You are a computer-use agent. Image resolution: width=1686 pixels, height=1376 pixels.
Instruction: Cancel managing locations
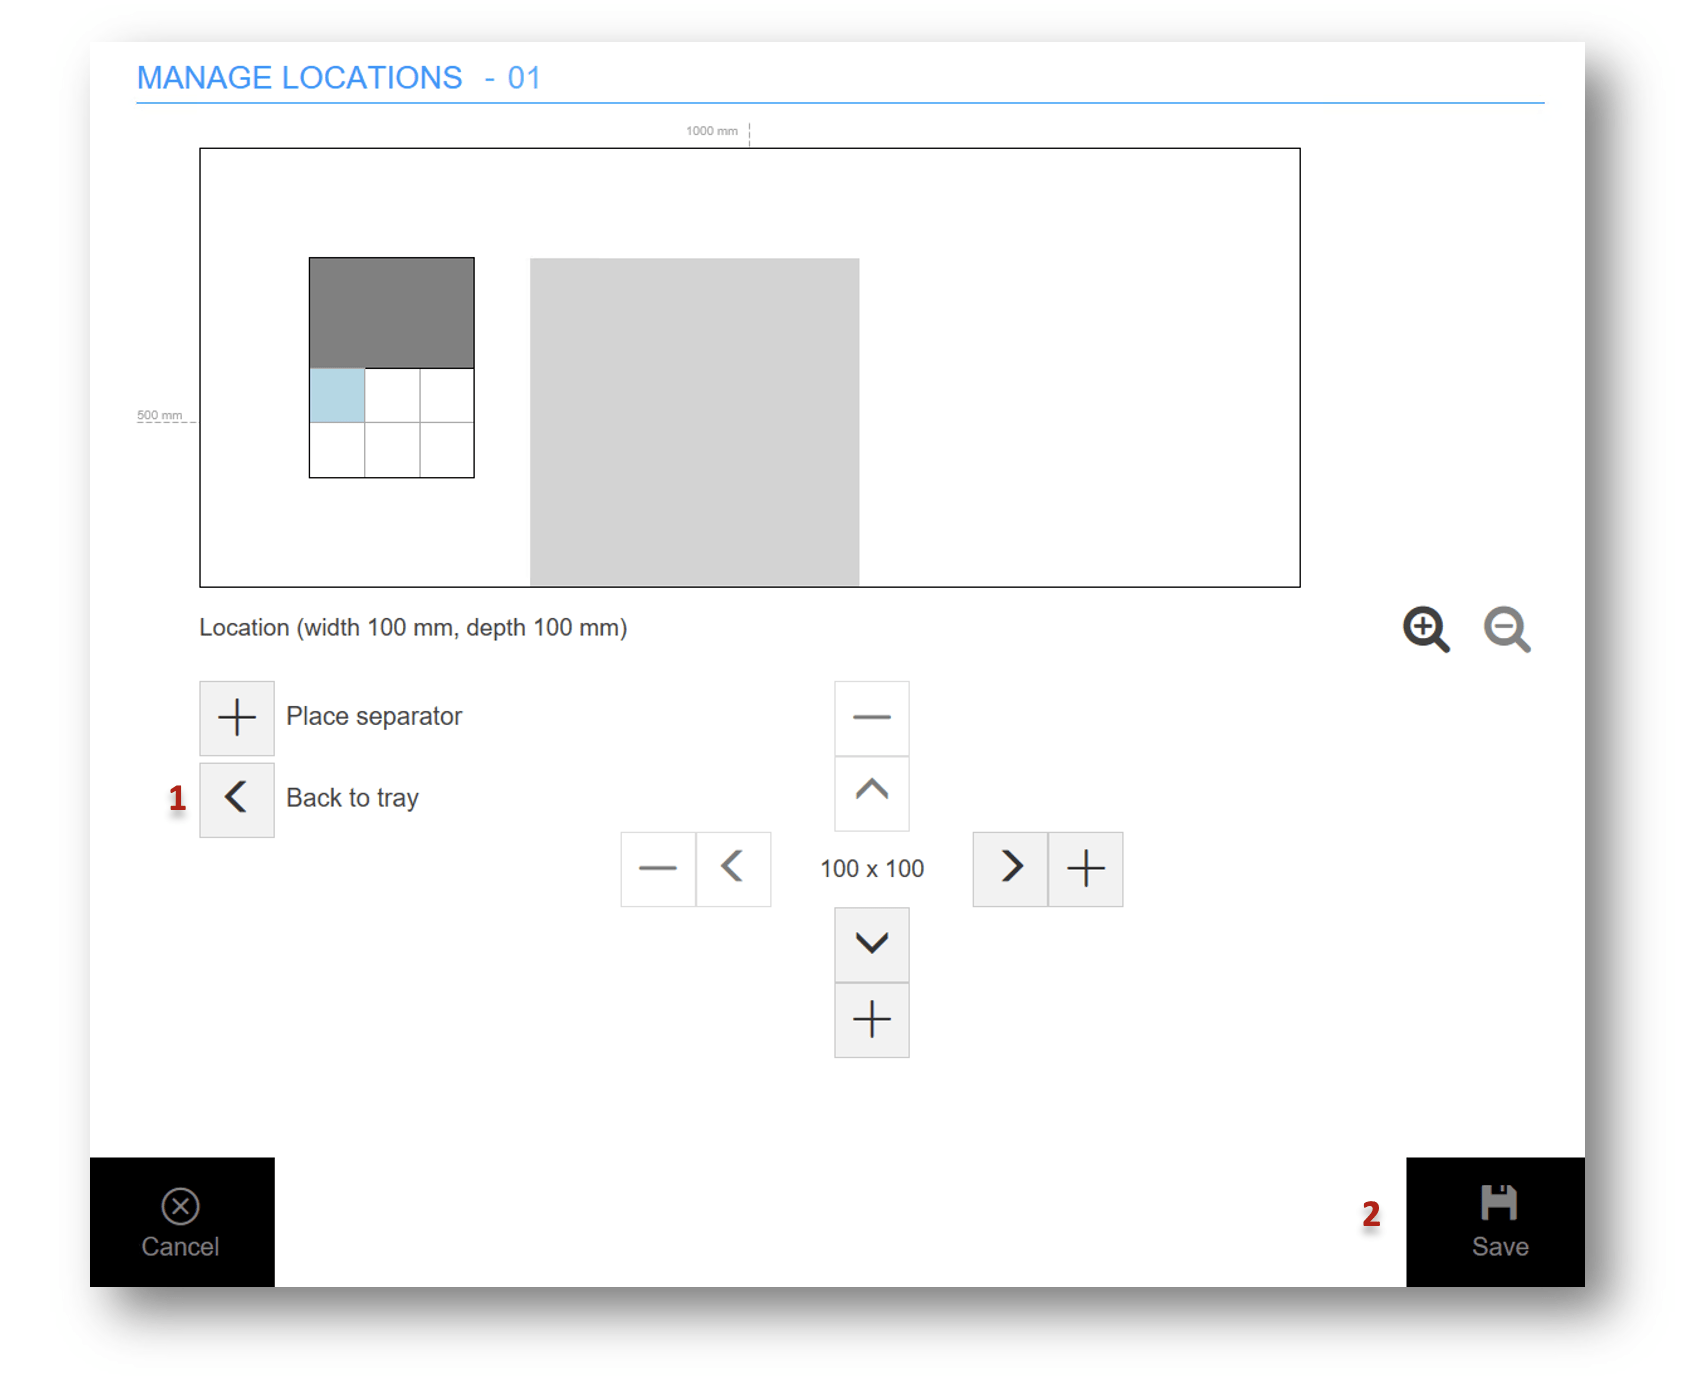[x=181, y=1222]
